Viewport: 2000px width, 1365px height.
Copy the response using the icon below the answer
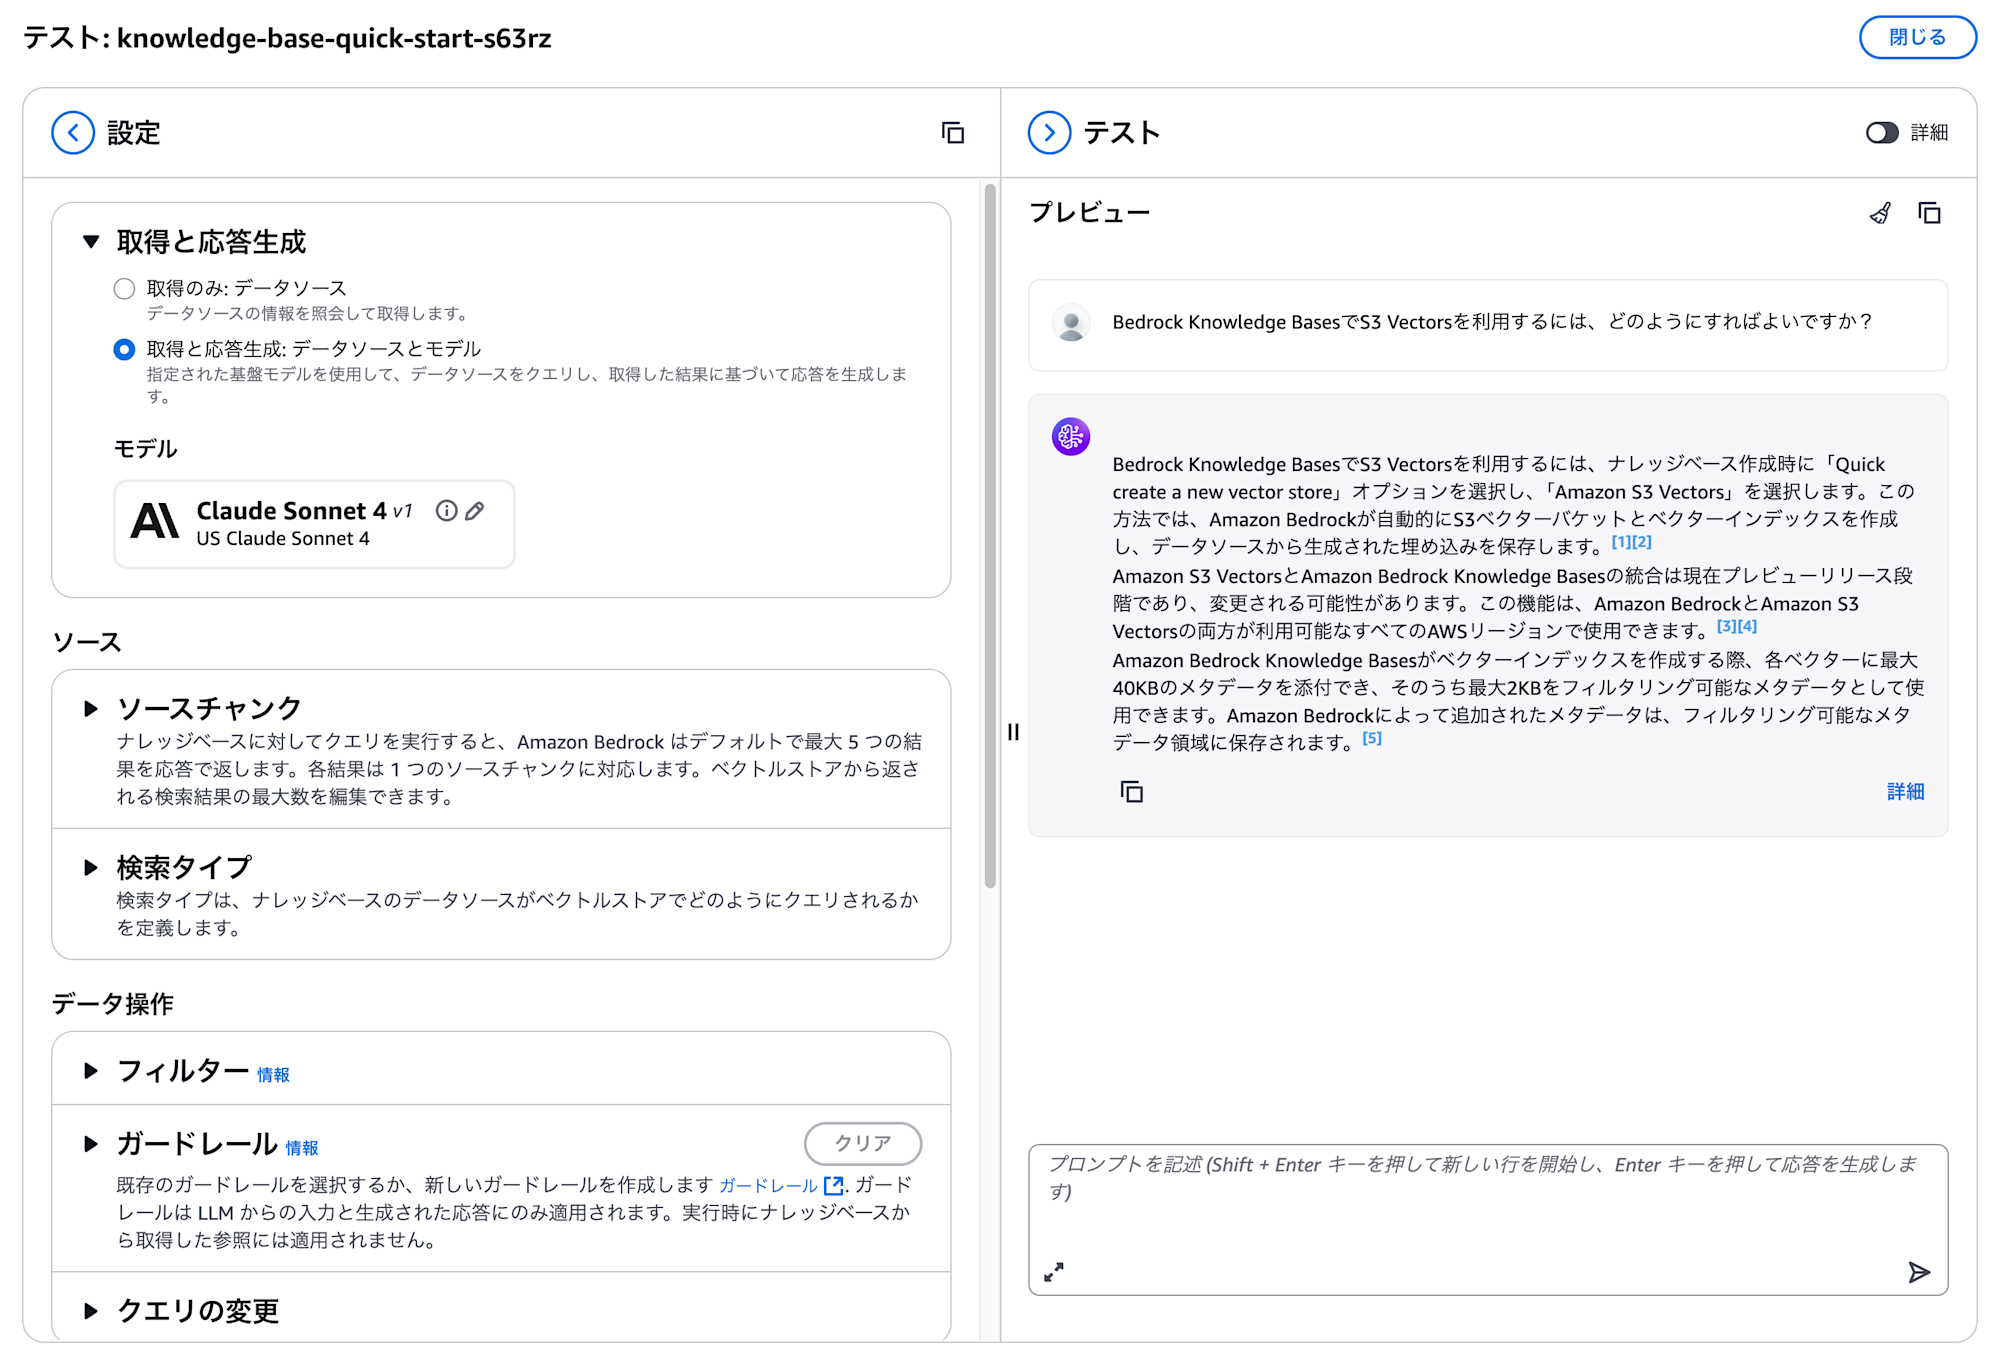point(1131,792)
